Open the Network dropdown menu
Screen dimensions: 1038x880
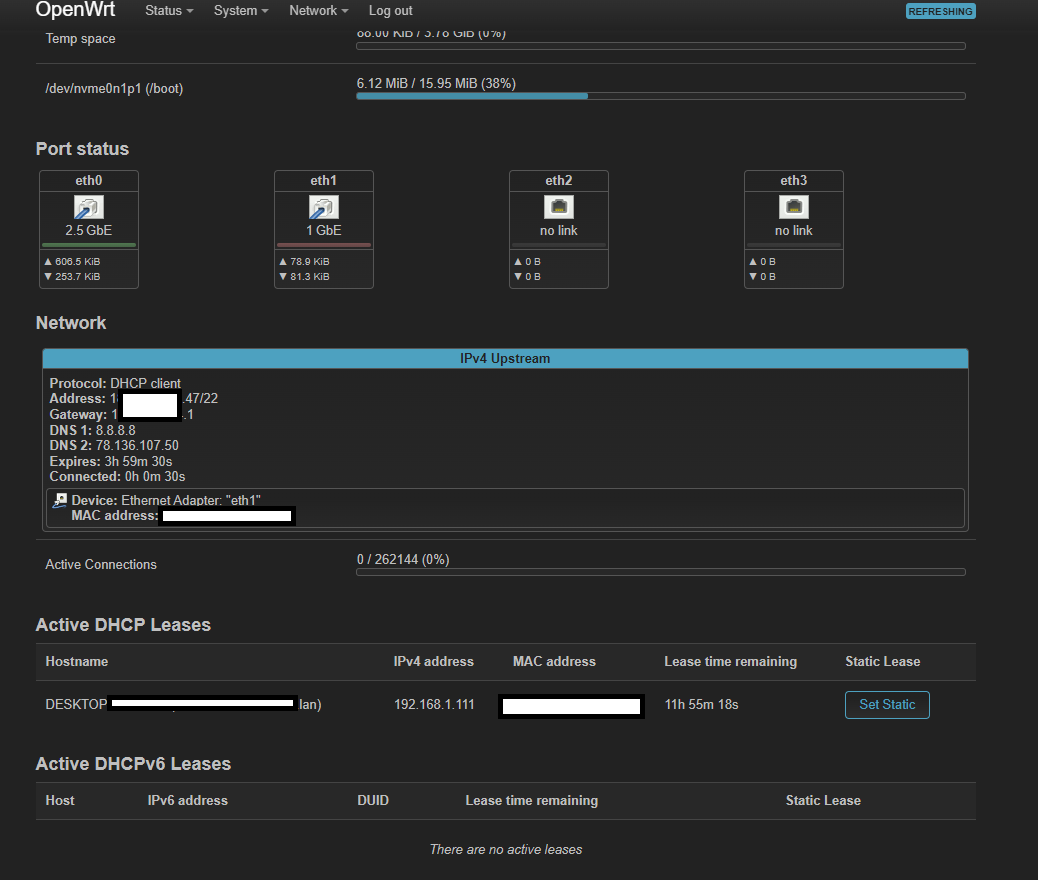pos(318,11)
